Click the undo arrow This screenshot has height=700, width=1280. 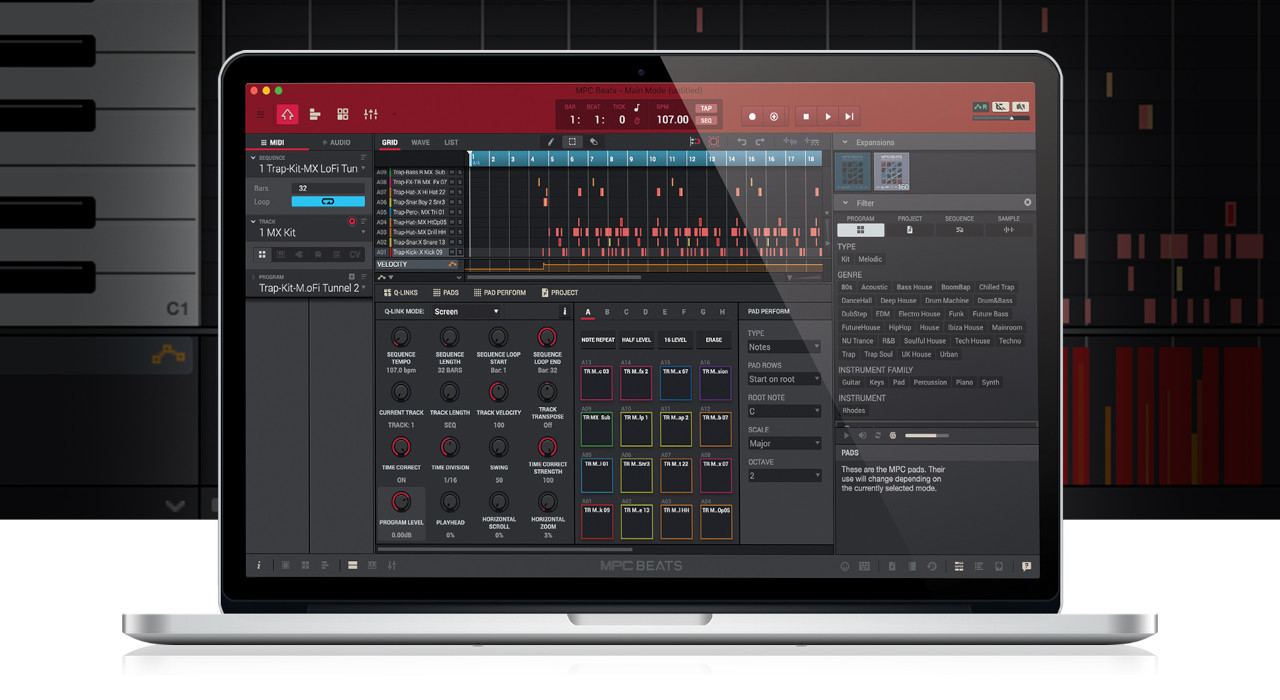coord(742,142)
